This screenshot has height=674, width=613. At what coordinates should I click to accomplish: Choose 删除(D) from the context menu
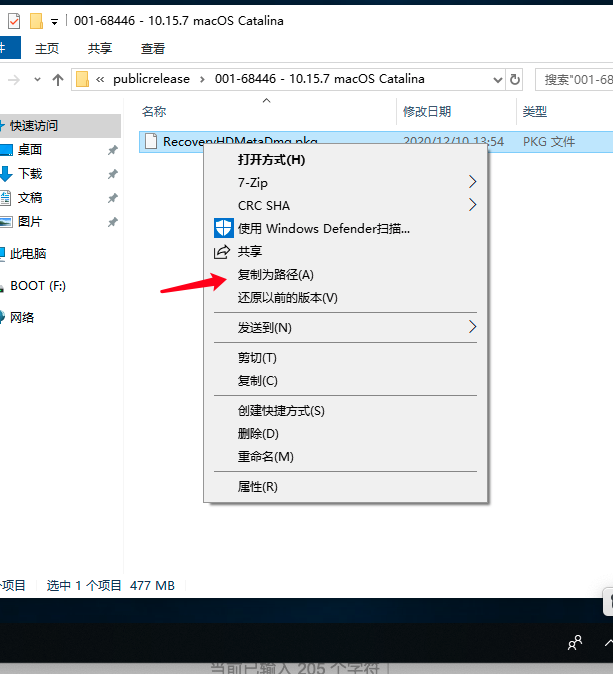coord(345,433)
